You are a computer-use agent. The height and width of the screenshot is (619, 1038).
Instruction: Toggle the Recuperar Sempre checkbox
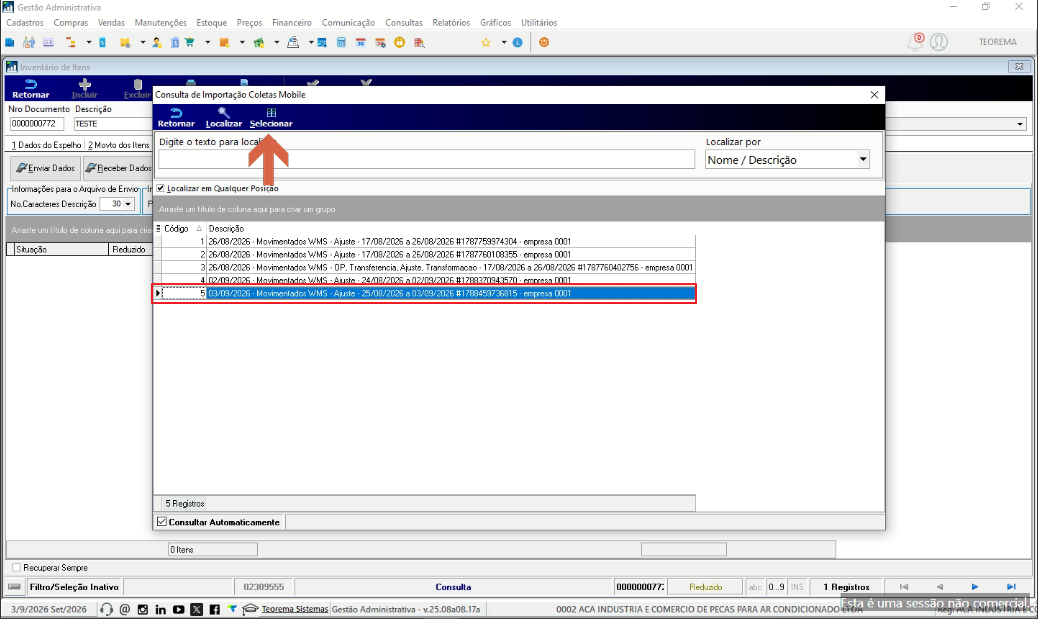(17, 567)
